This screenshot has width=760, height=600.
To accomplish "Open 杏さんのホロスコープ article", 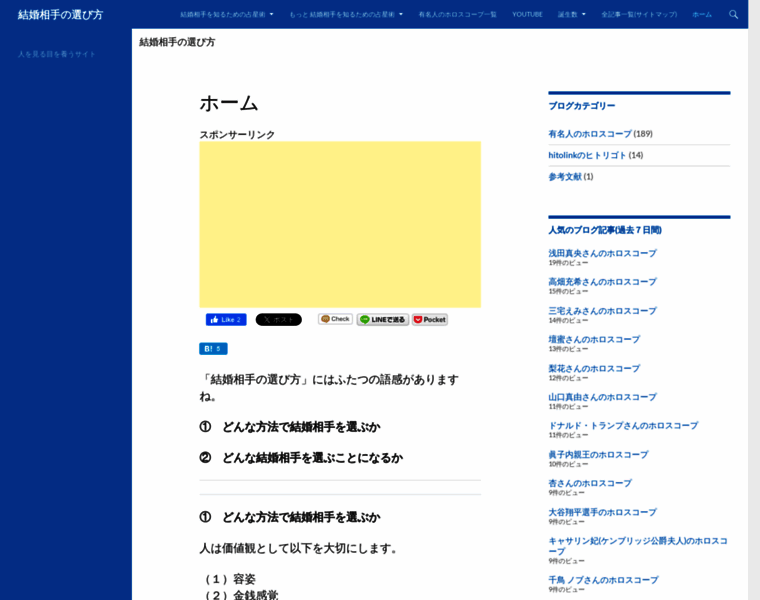I will pyautogui.click(x=590, y=483).
